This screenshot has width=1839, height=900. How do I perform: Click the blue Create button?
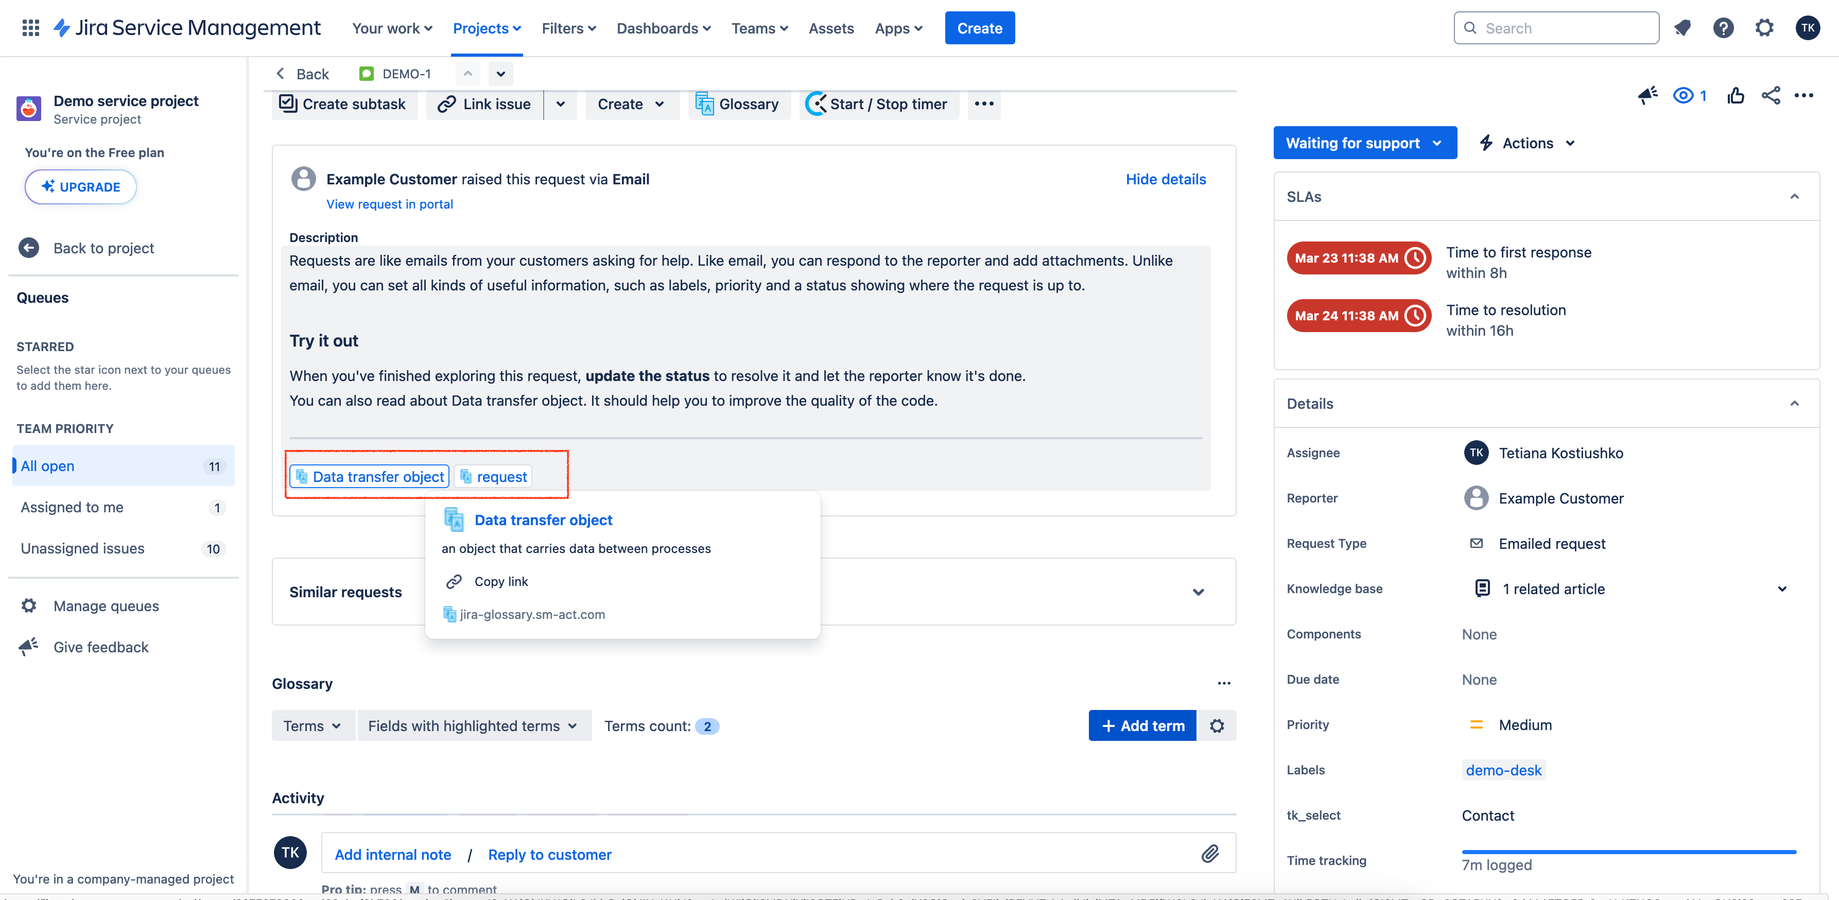980,28
